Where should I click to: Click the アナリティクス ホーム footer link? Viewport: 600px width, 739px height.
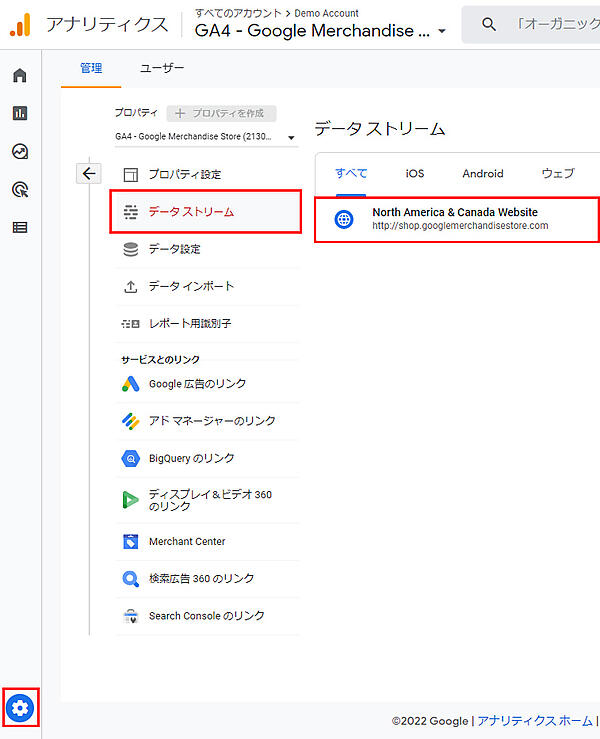point(534,720)
